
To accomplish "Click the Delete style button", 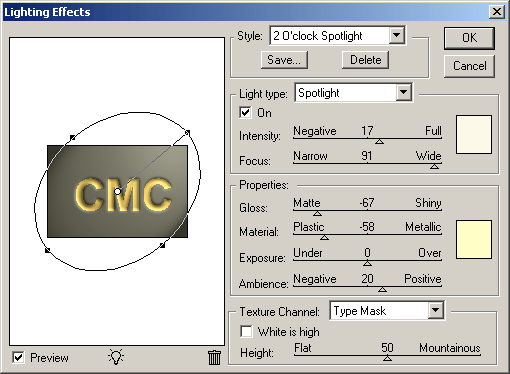I will (x=365, y=60).
